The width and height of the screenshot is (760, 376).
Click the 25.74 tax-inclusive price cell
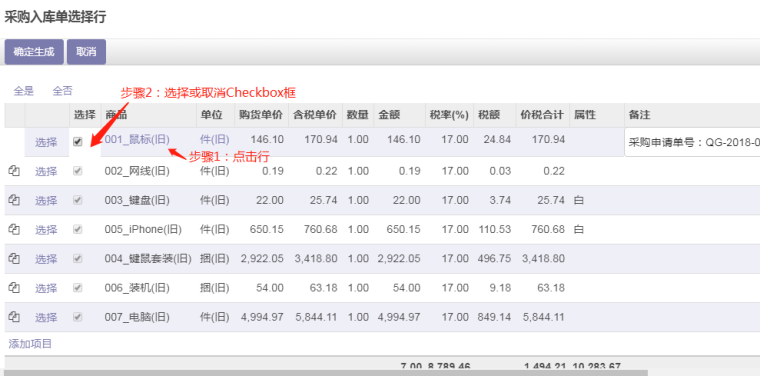point(324,200)
